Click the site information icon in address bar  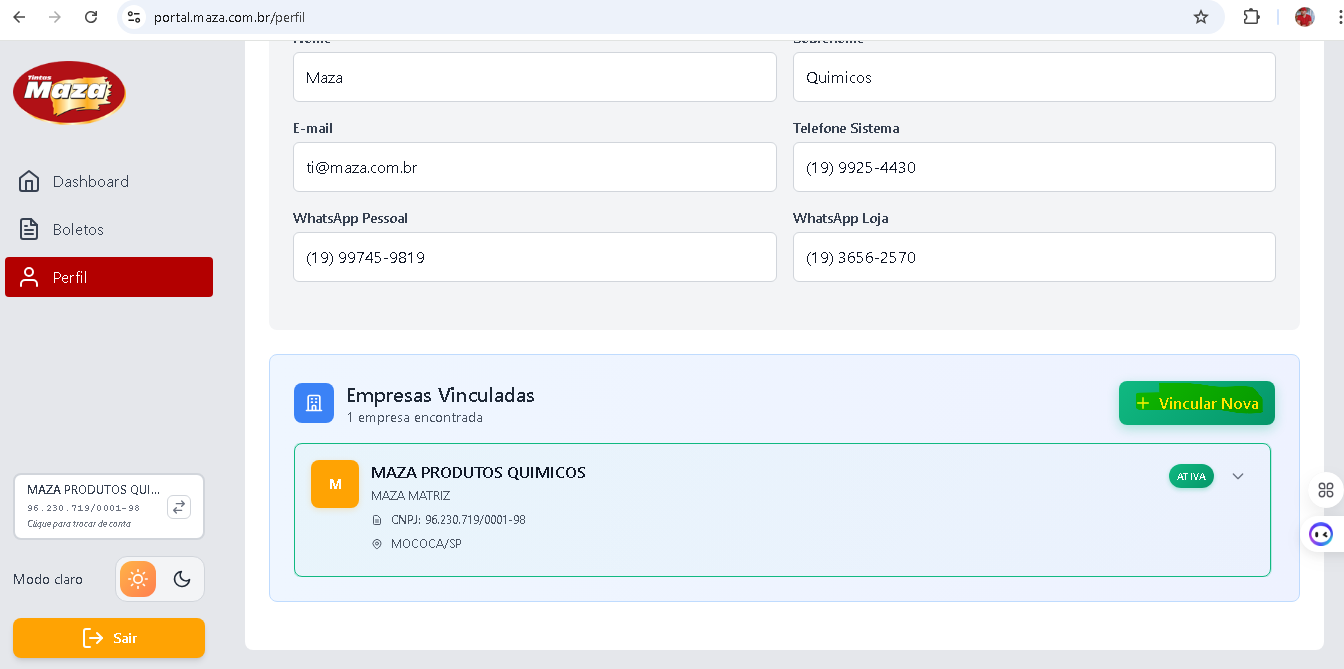[x=135, y=17]
